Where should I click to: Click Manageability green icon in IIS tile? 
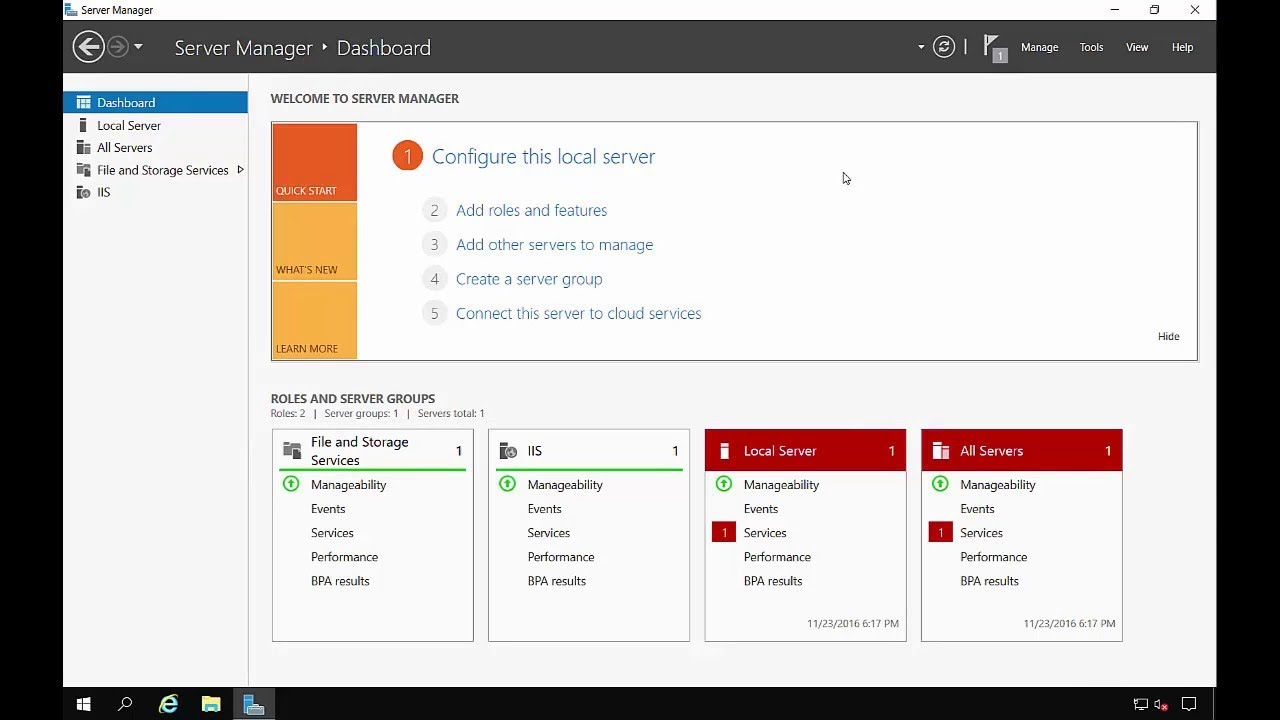tap(507, 484)
